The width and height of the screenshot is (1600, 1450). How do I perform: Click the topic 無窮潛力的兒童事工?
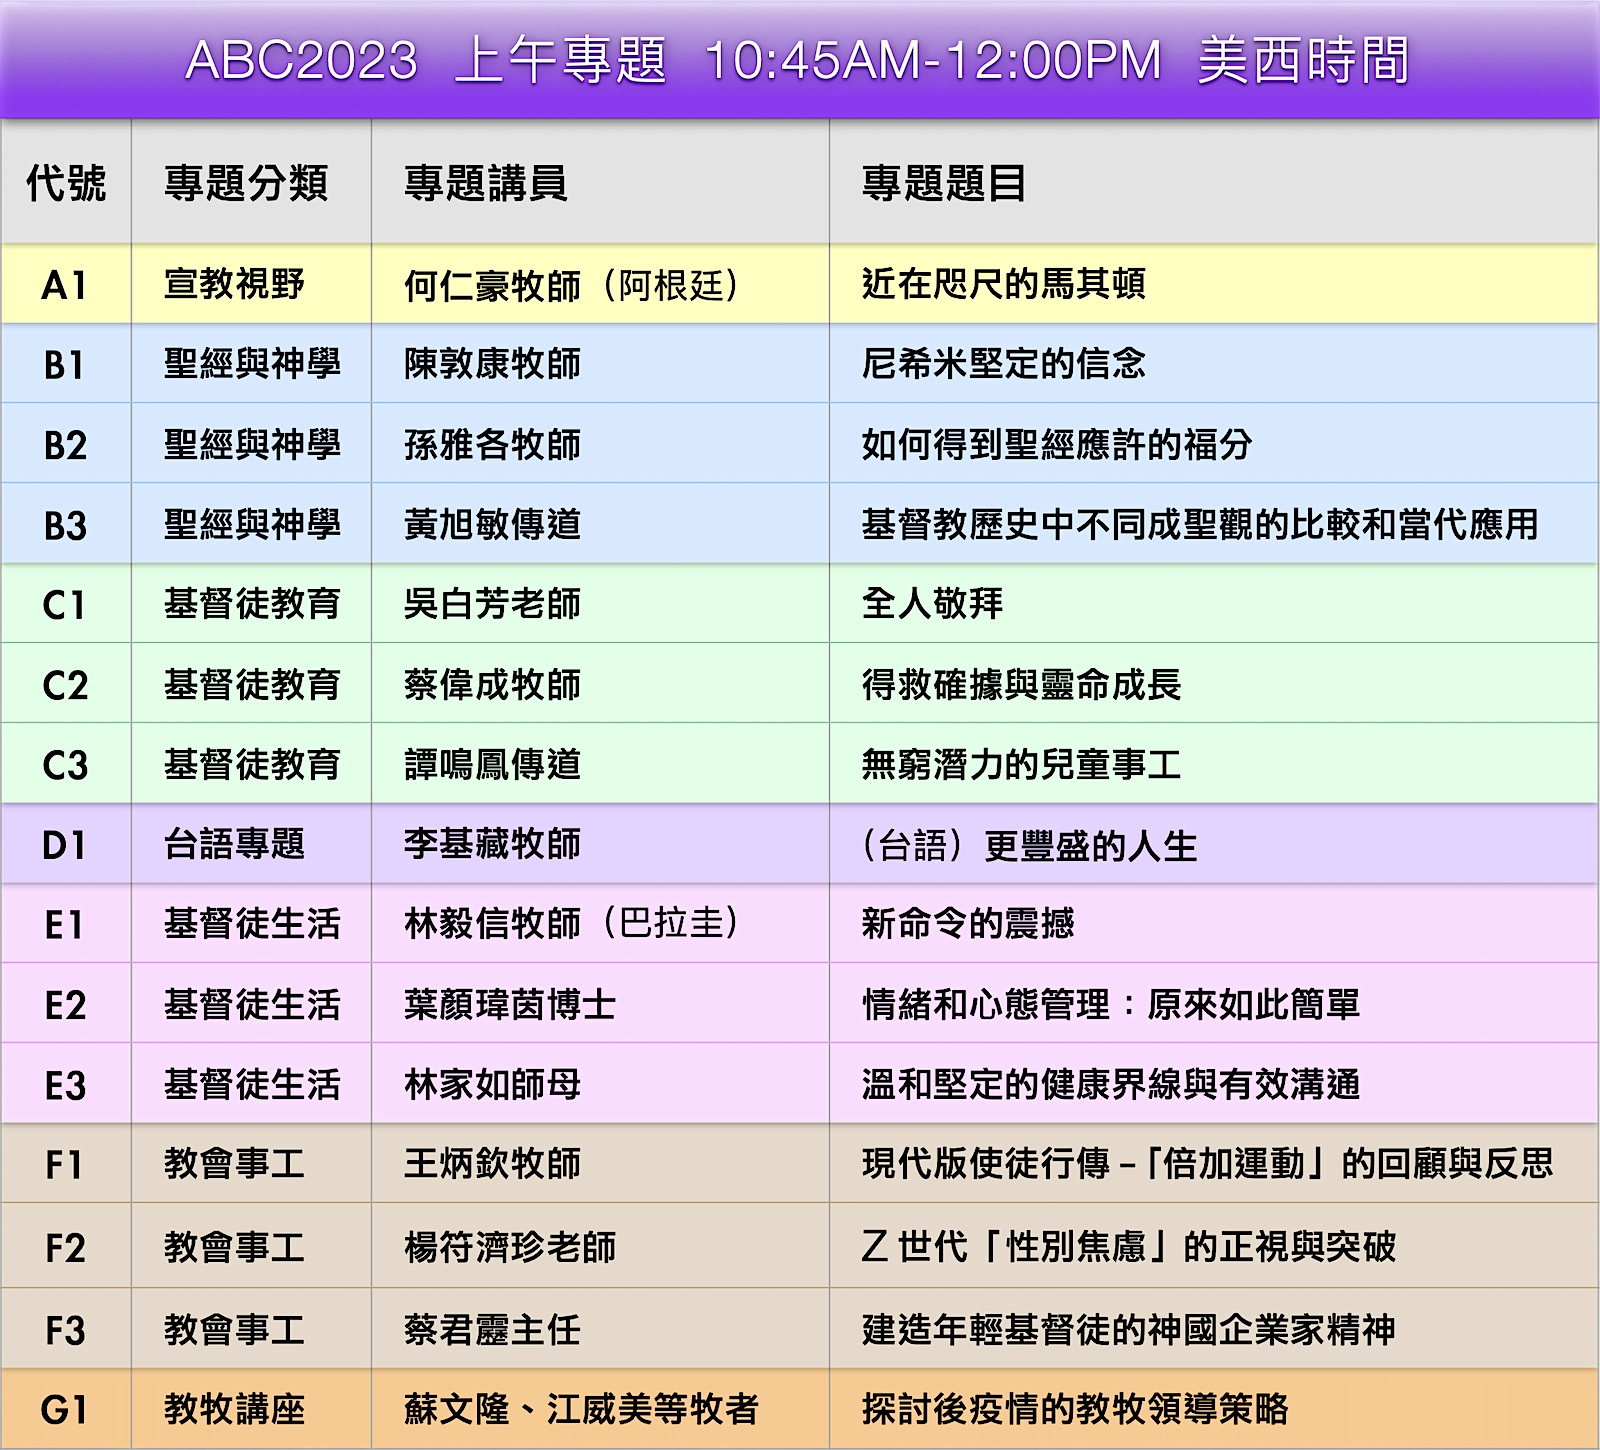1021,765
